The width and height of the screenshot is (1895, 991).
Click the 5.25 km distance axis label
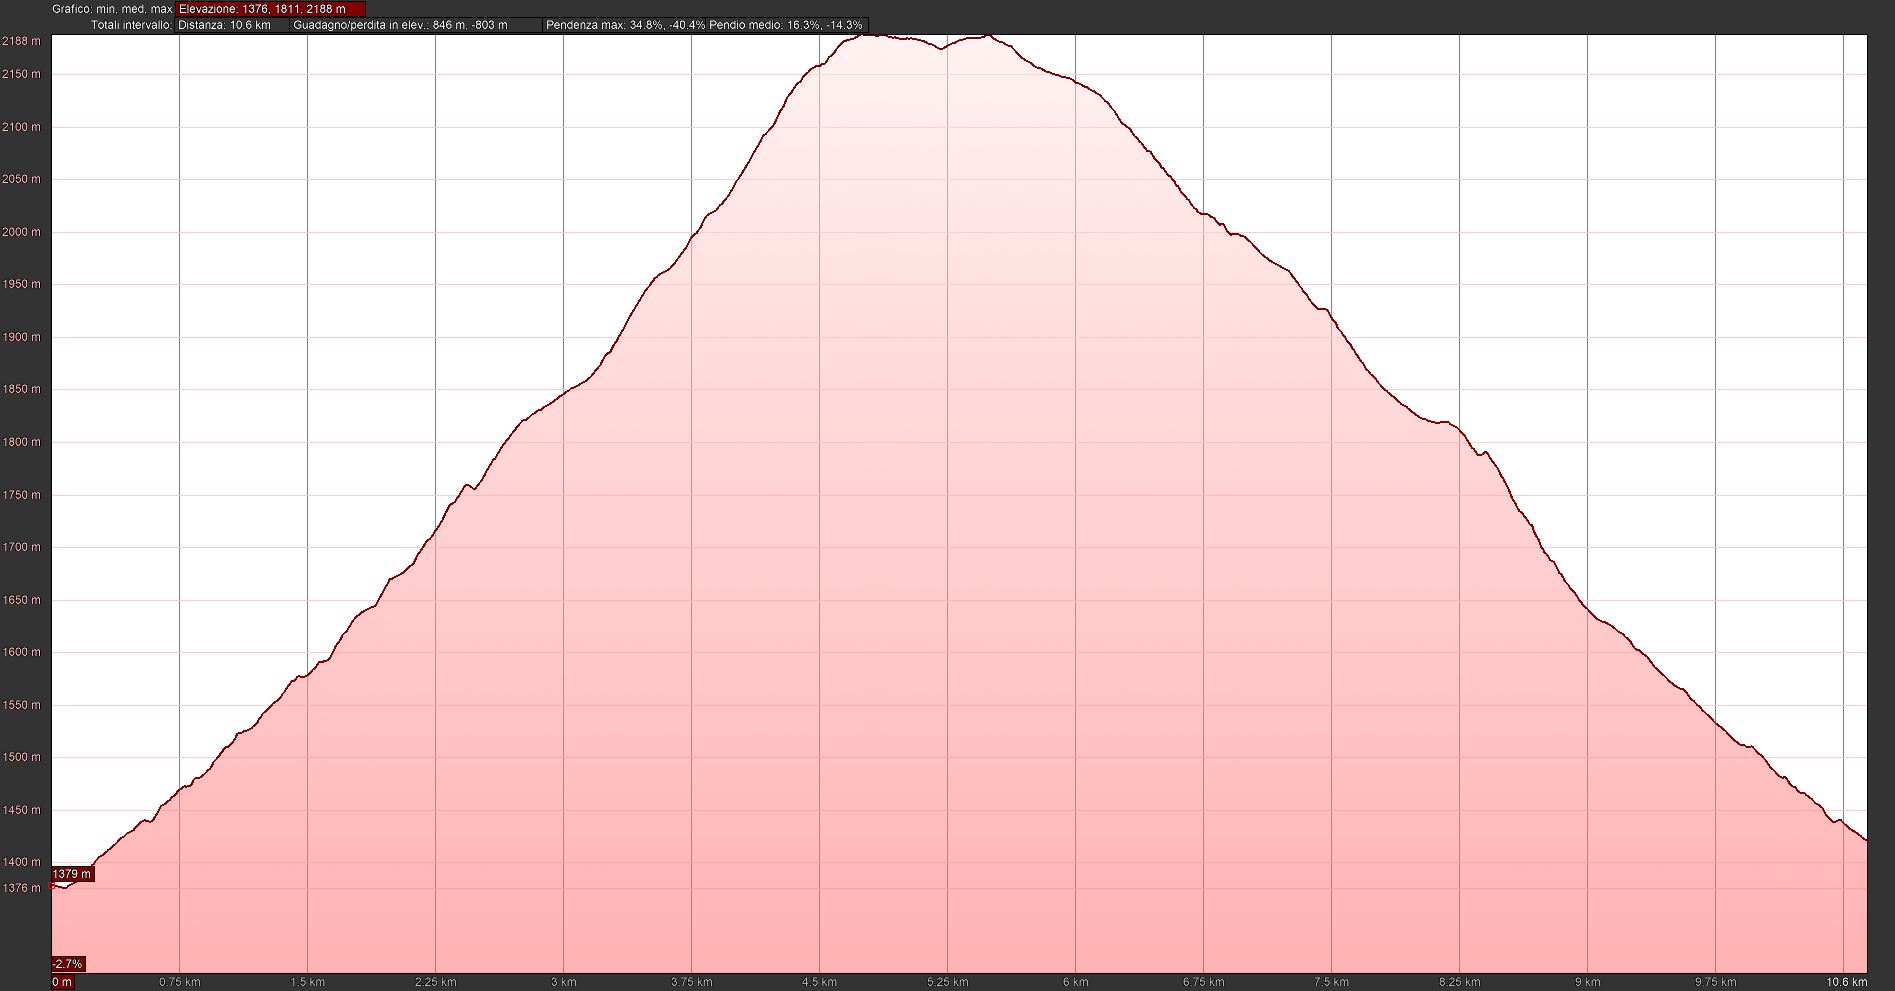coord(947,982)
